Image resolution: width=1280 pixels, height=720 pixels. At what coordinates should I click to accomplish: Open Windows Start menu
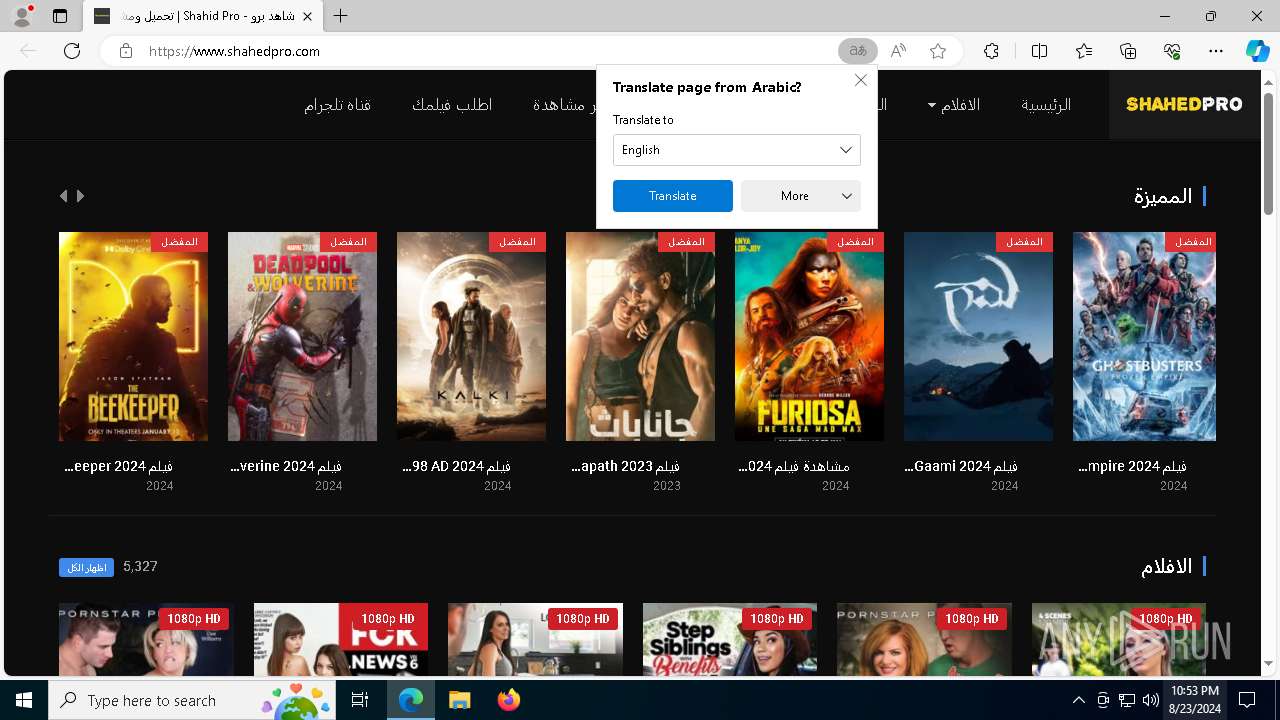[24, 700]
